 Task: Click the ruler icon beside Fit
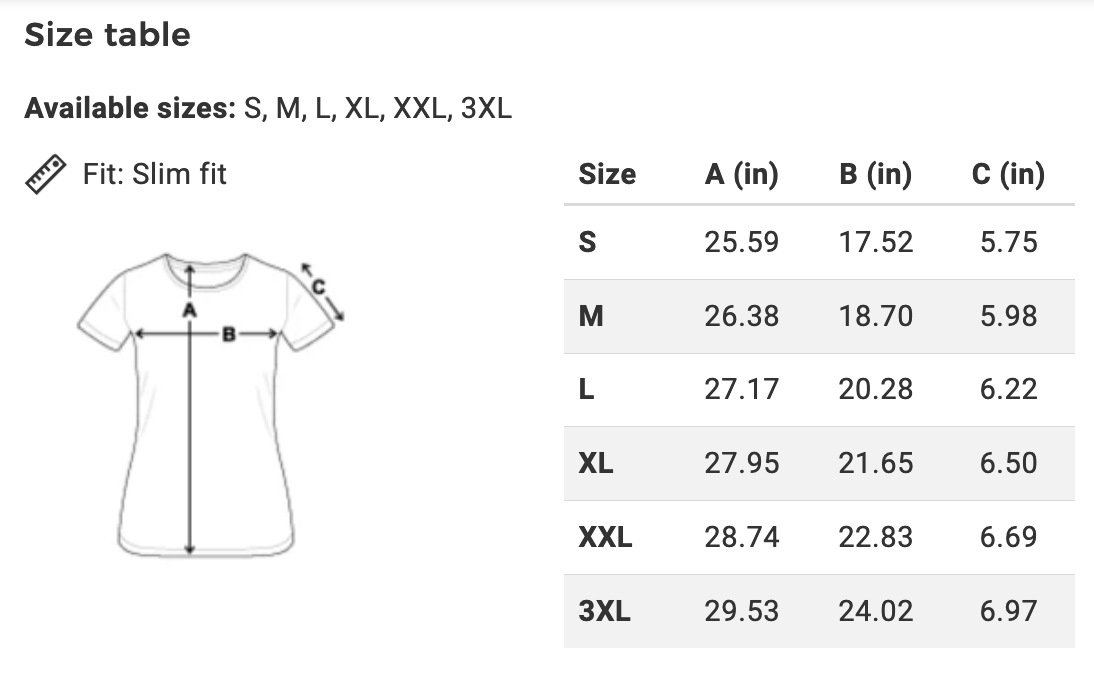(45, 174)
